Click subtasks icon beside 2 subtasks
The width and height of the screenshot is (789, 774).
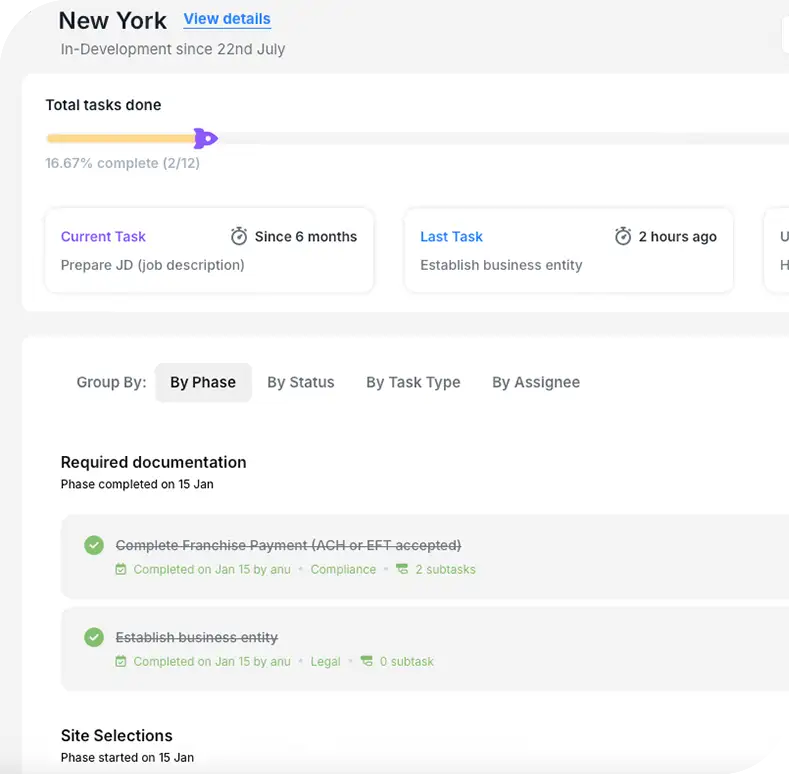pyautogui.click(x=402, y=569)
